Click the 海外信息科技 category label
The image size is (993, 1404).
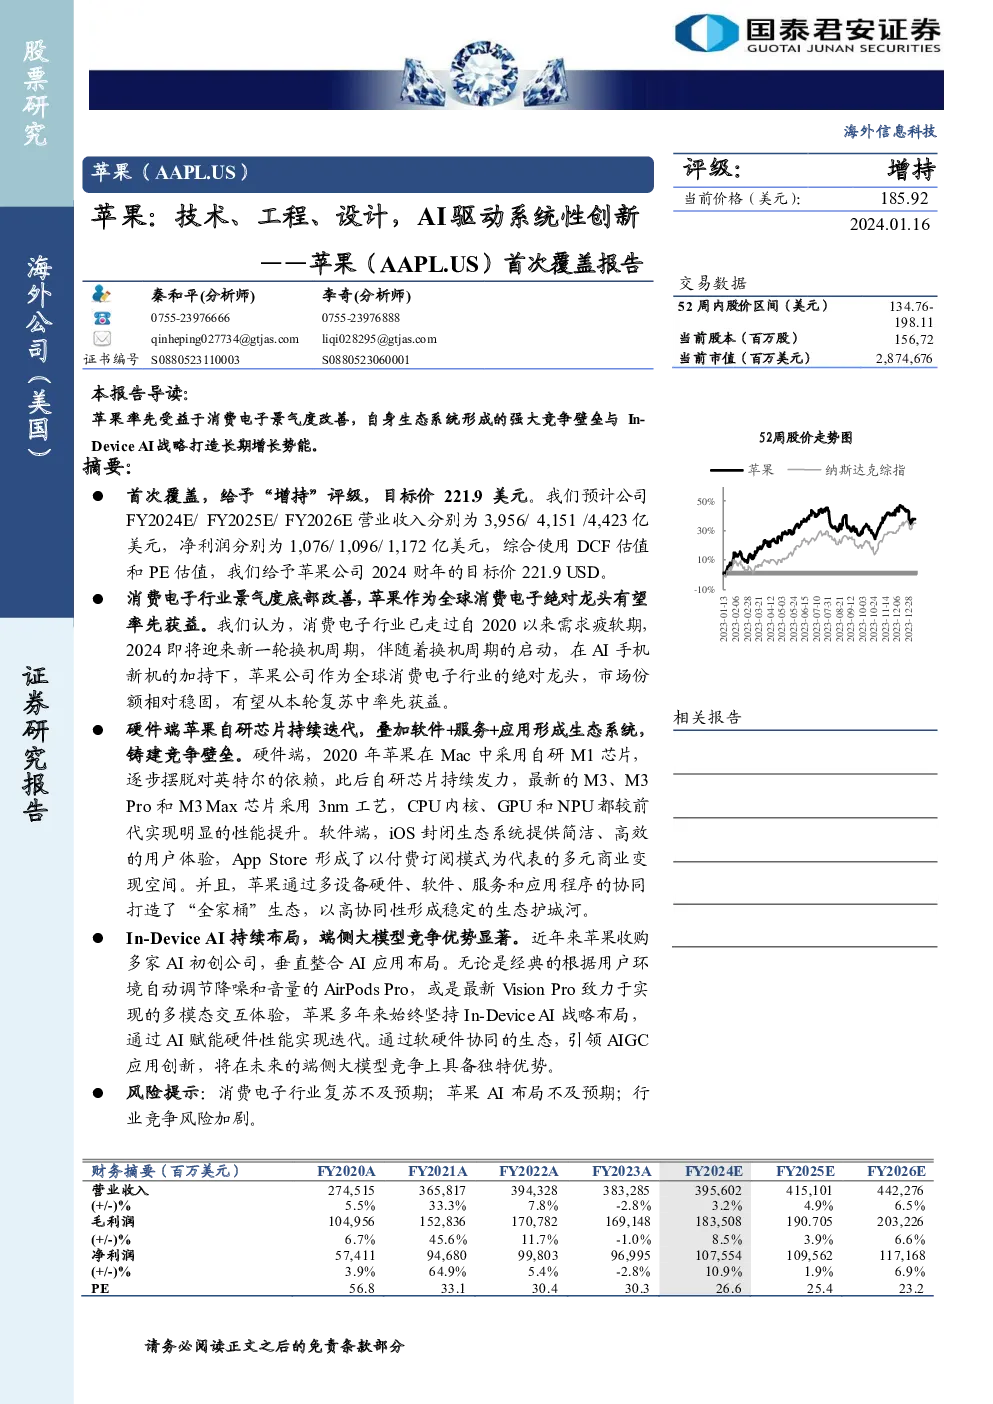(890, 131)
